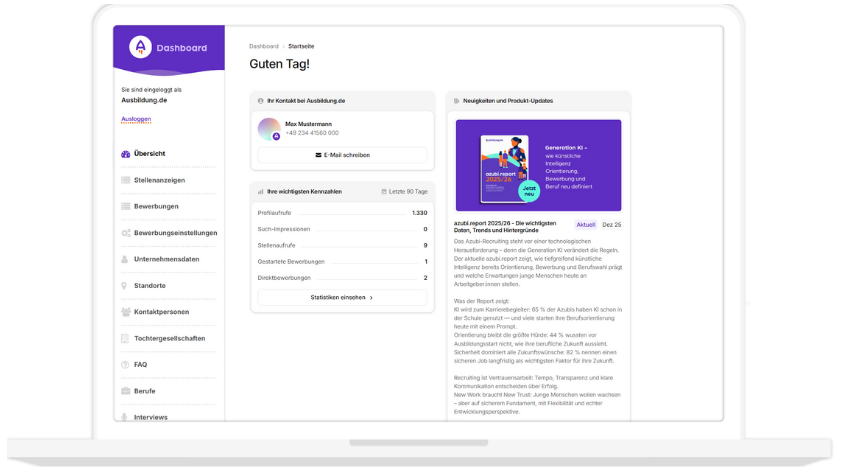
Task: Click the Ausloggen link
Action: 136,119
